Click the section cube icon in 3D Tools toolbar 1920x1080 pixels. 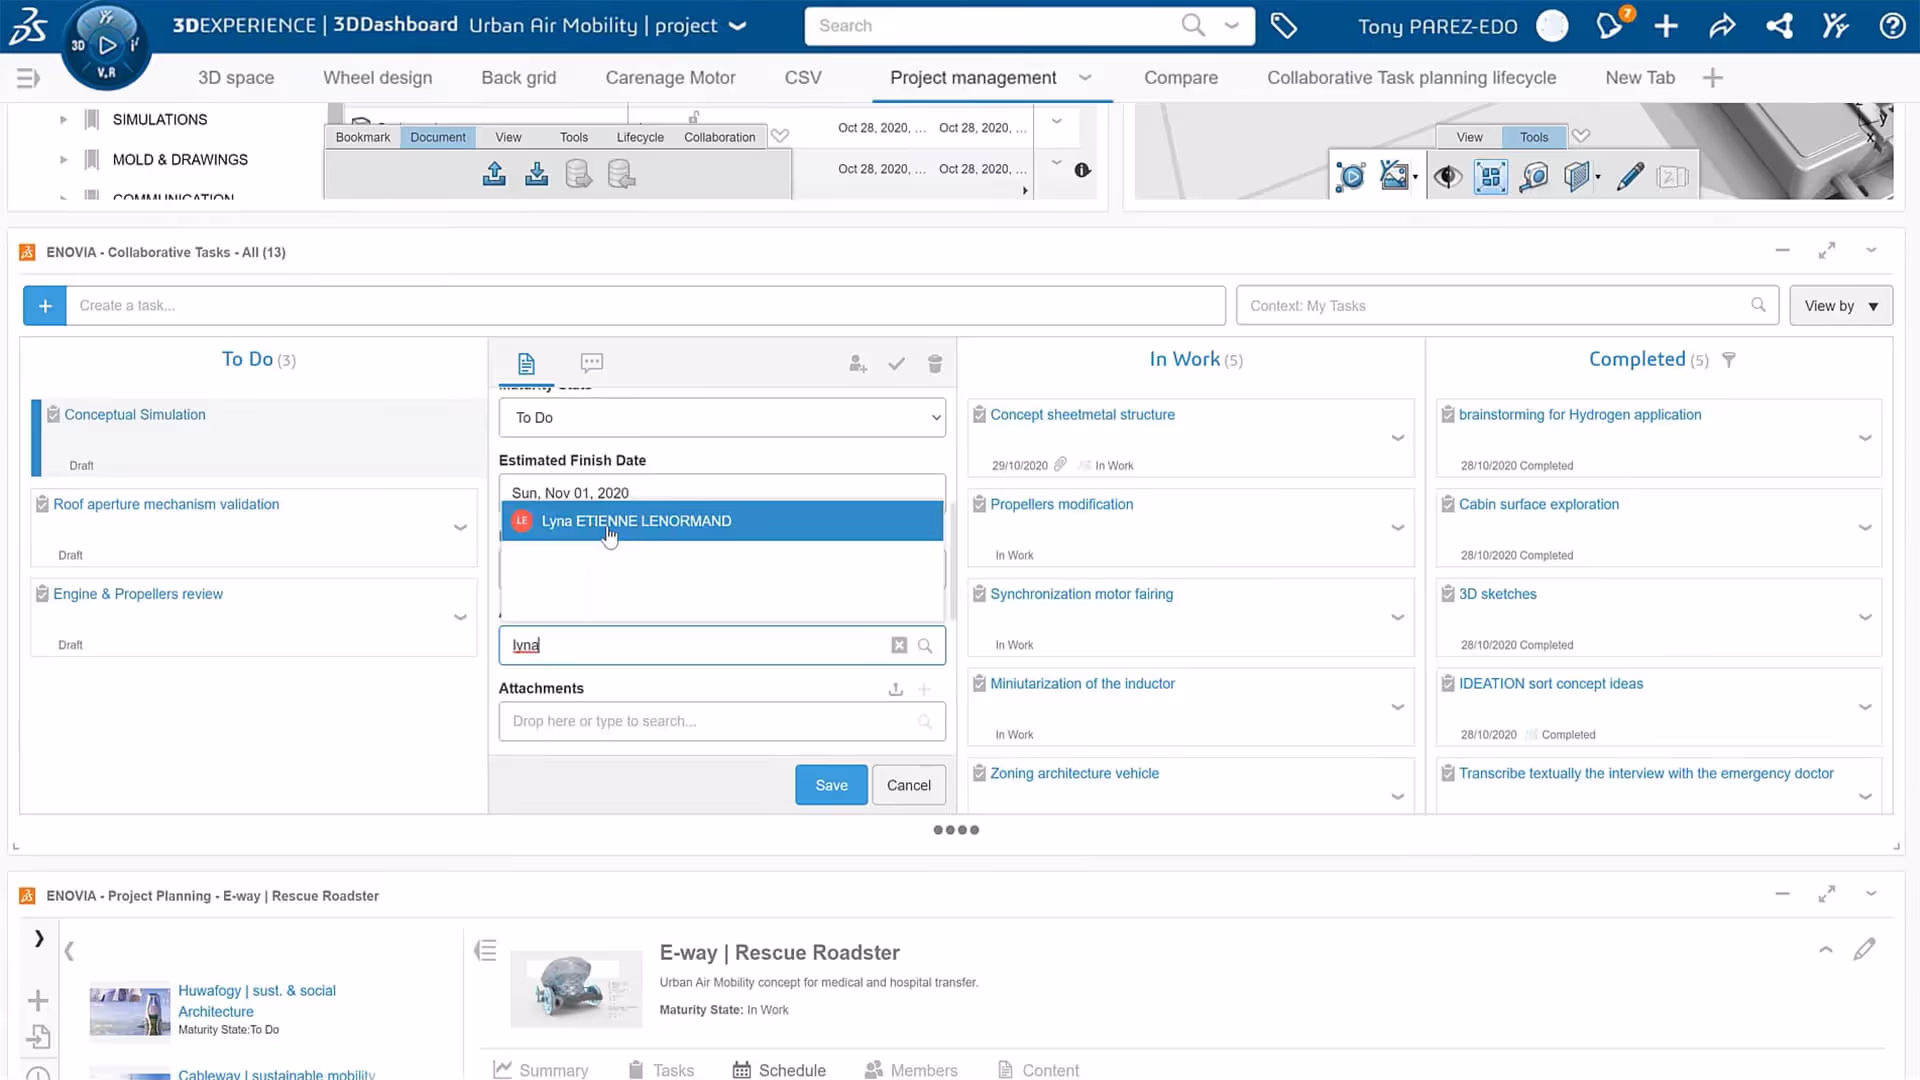pyautogui.click(x=1577, y=177)
